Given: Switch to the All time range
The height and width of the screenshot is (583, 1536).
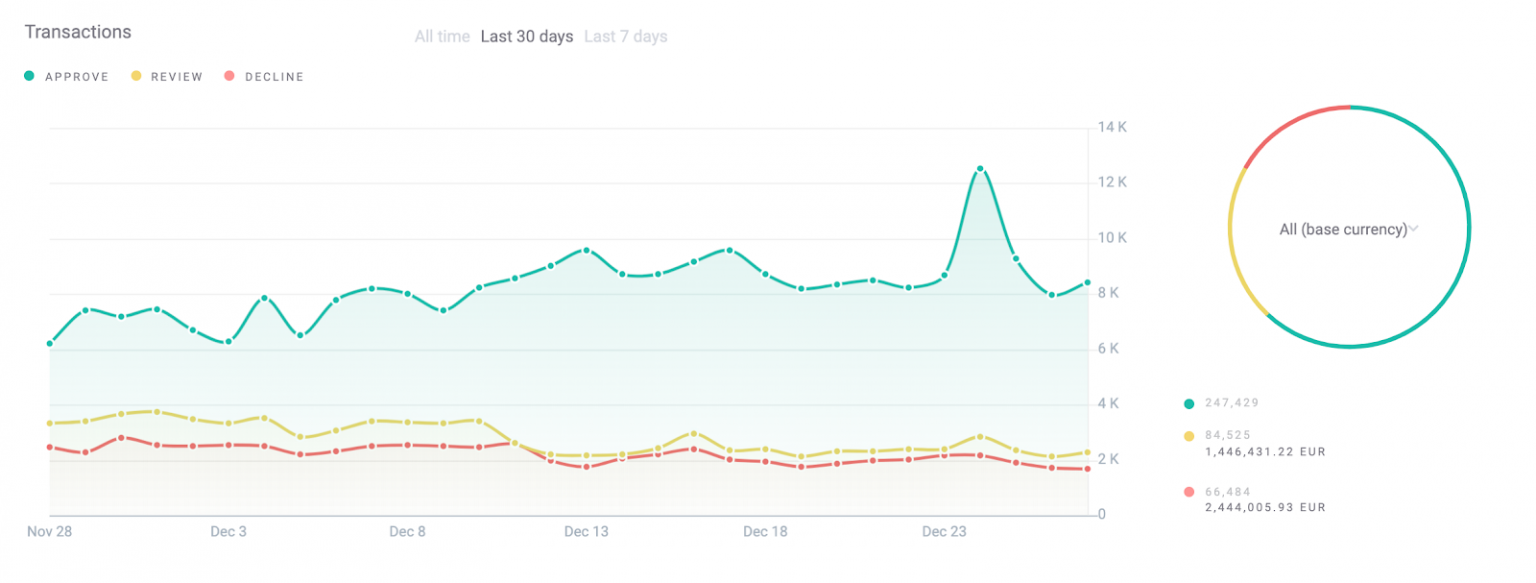Looking at the screenshot, I should click(442, 37).
